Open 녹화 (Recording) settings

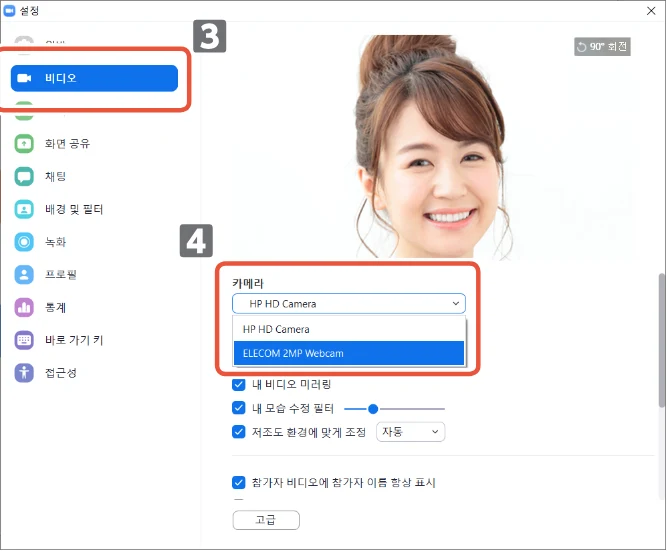[55, 242]
